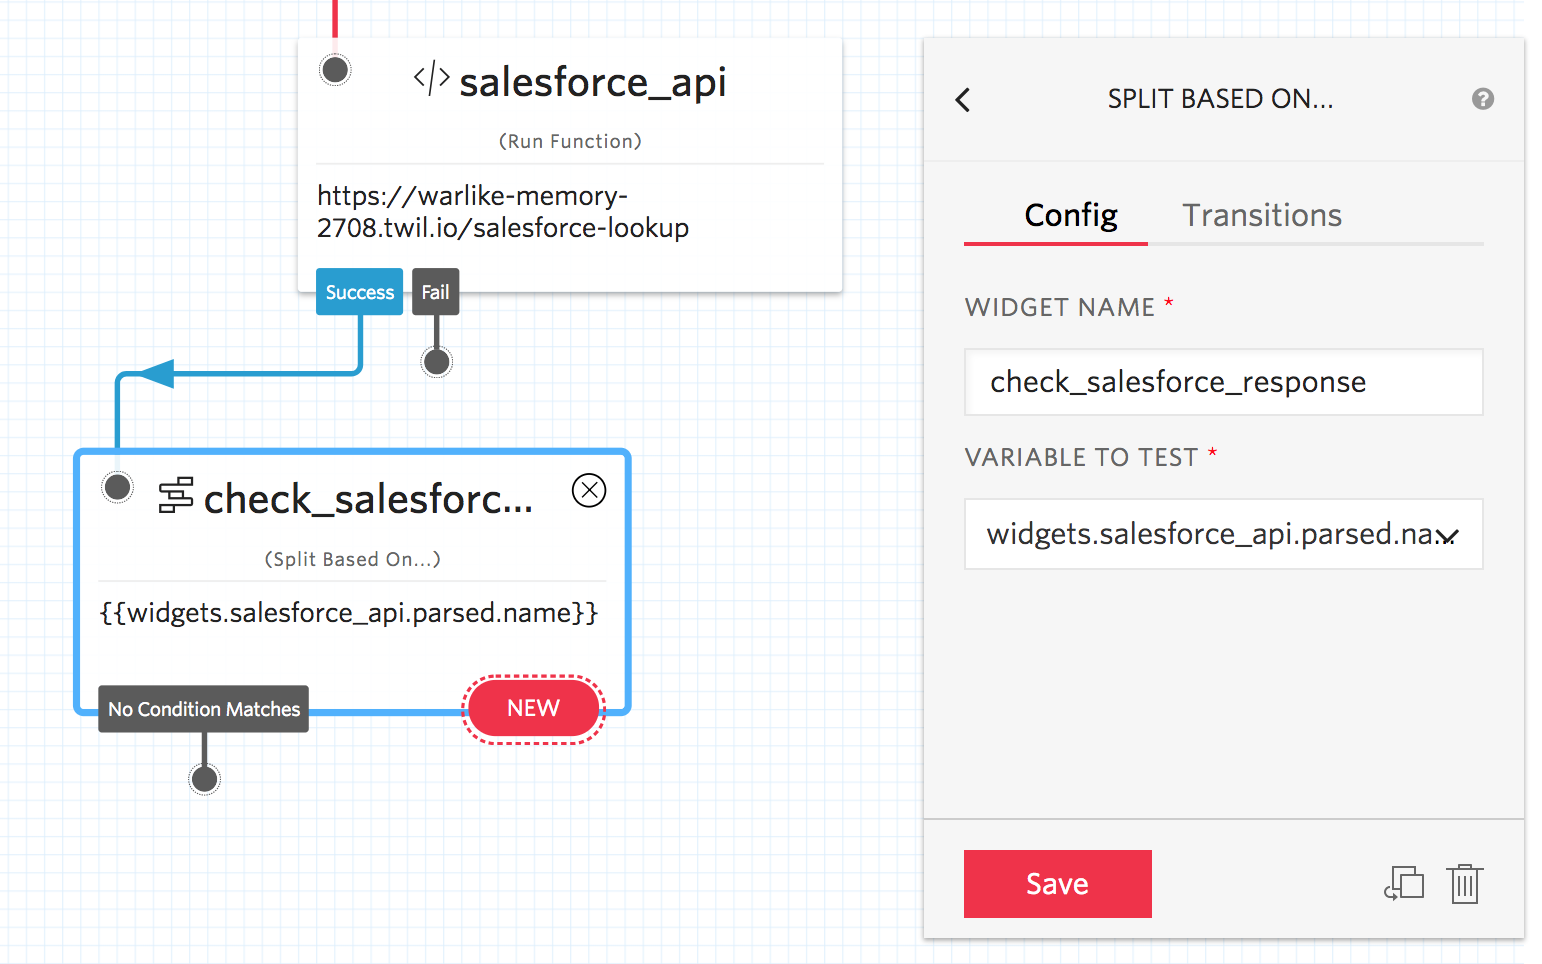This screenshot has height=964, width=1542.
Task: Go back using the panel chevron arrow
Action: (x=963, y=100)
